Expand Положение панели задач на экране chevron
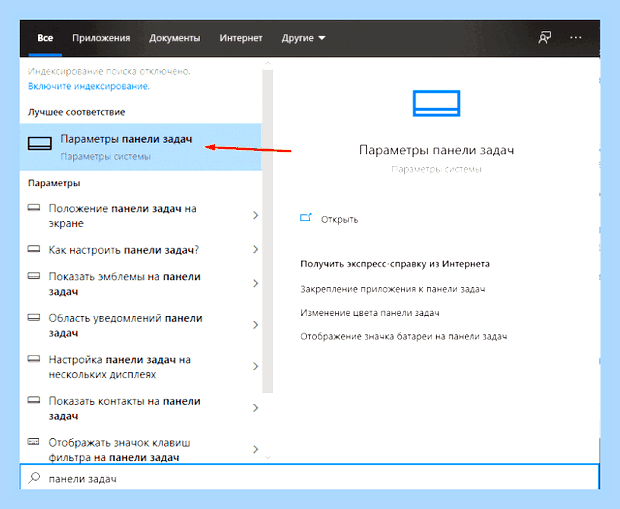This screenshot has width=620, height=509. 255,215
